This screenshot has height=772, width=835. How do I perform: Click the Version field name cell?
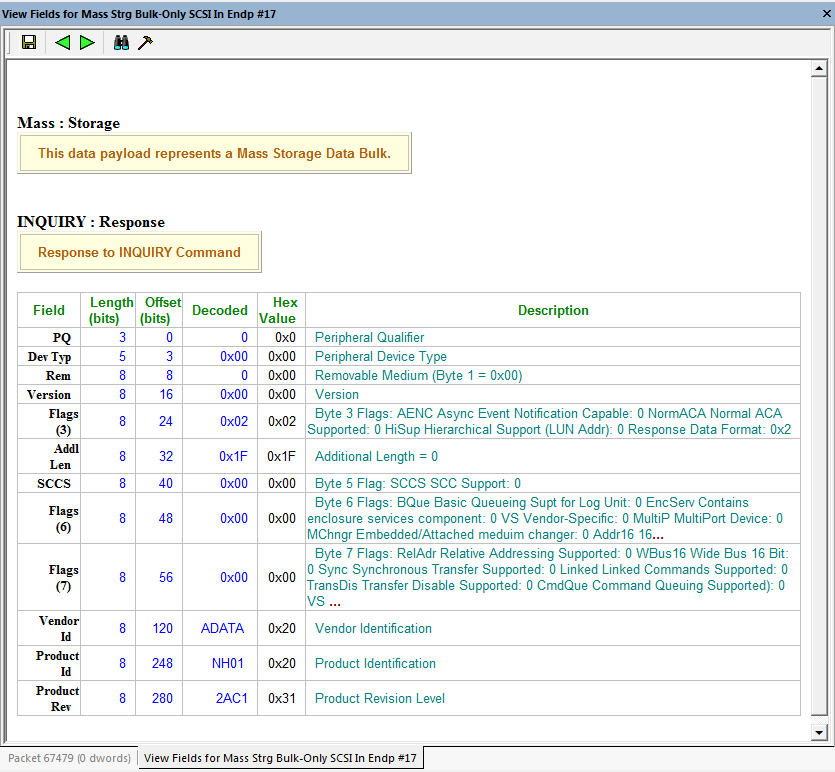coord(49,395)
